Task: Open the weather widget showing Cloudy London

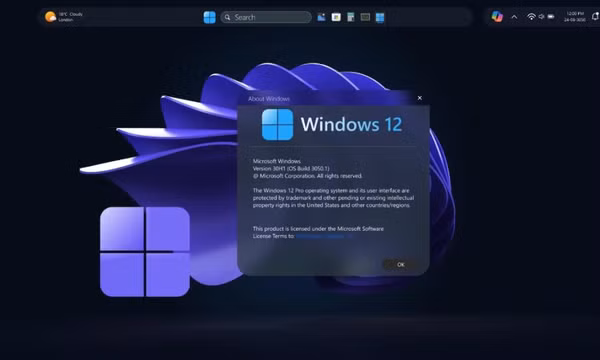Action: click(x=64, y=17)
